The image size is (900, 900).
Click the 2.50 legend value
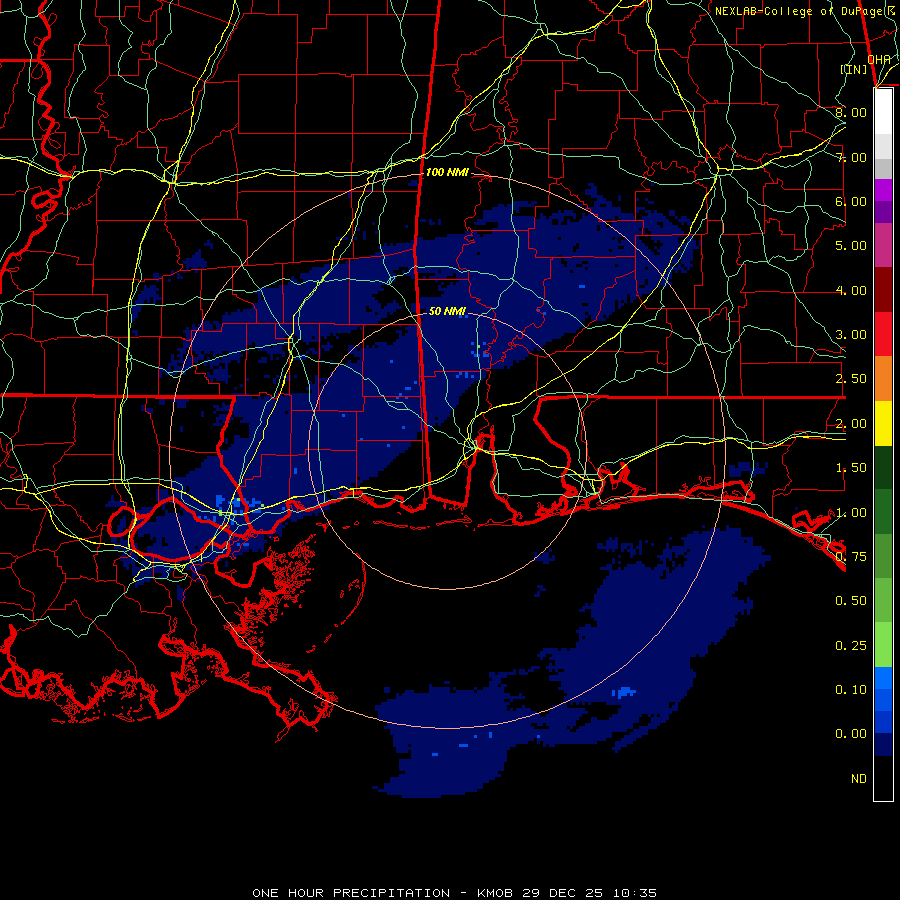(851, 379)
